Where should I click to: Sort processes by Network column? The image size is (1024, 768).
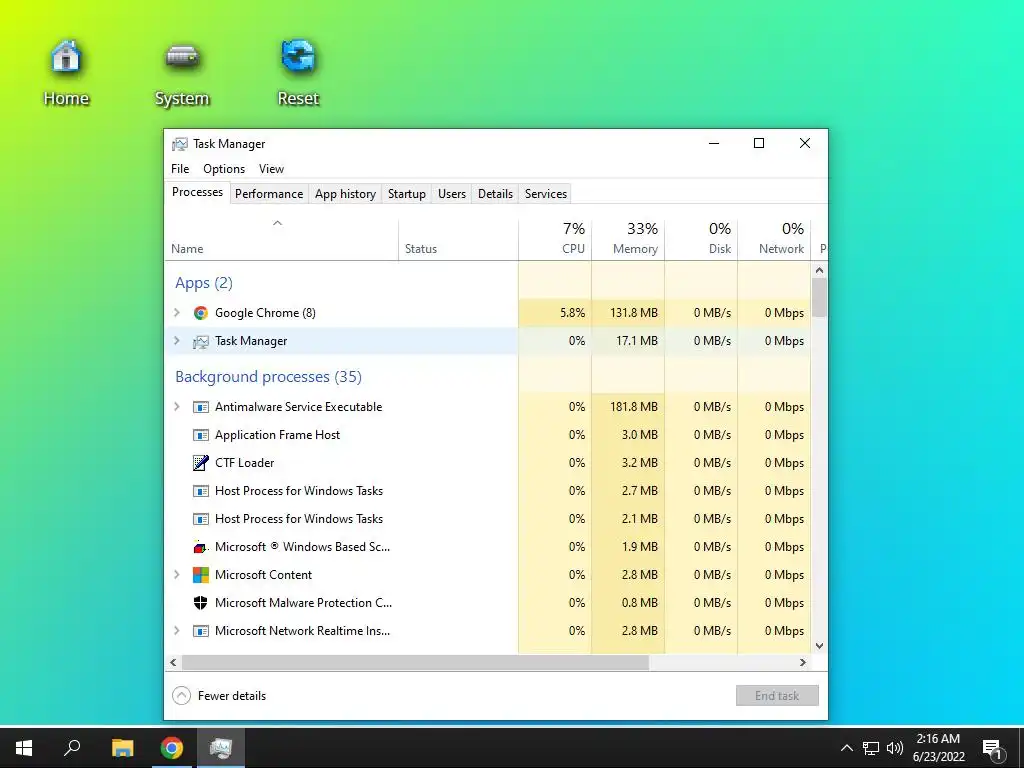[x=774, y=240]
